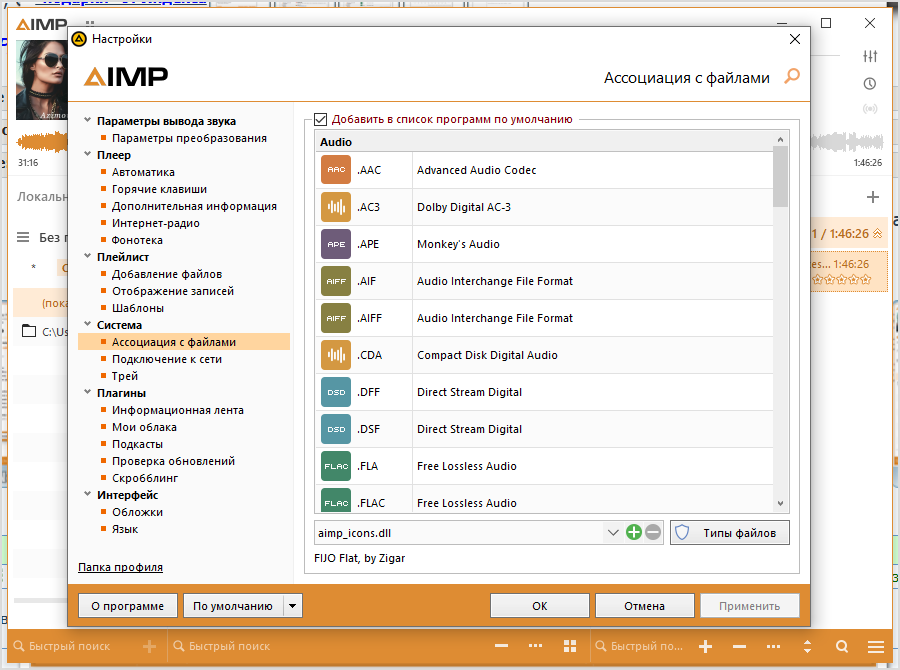The image size is (900, 670).
Task: Click the search magnifier at bottom bar right
Action: pyautogui.click(x=842, y=646)
